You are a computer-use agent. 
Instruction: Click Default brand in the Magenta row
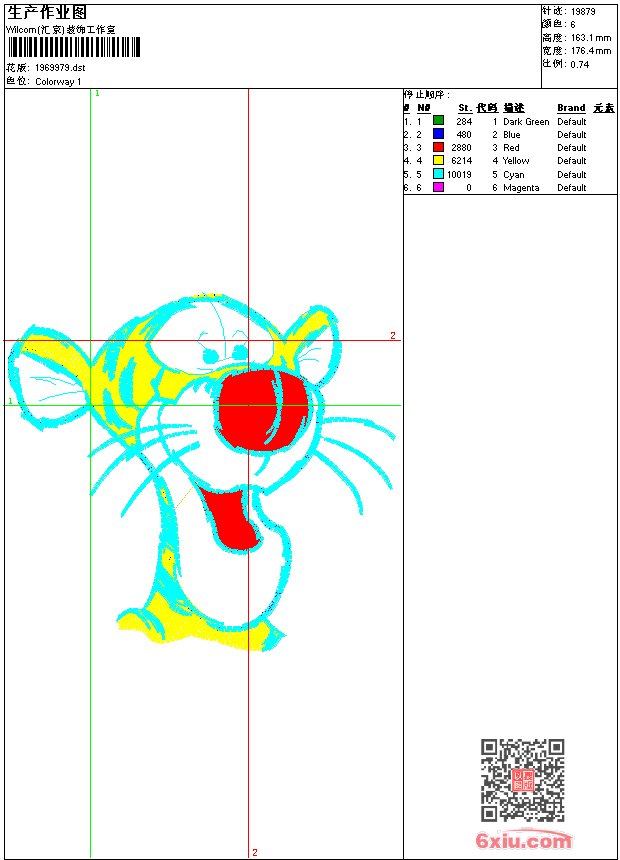pos(572,188)
